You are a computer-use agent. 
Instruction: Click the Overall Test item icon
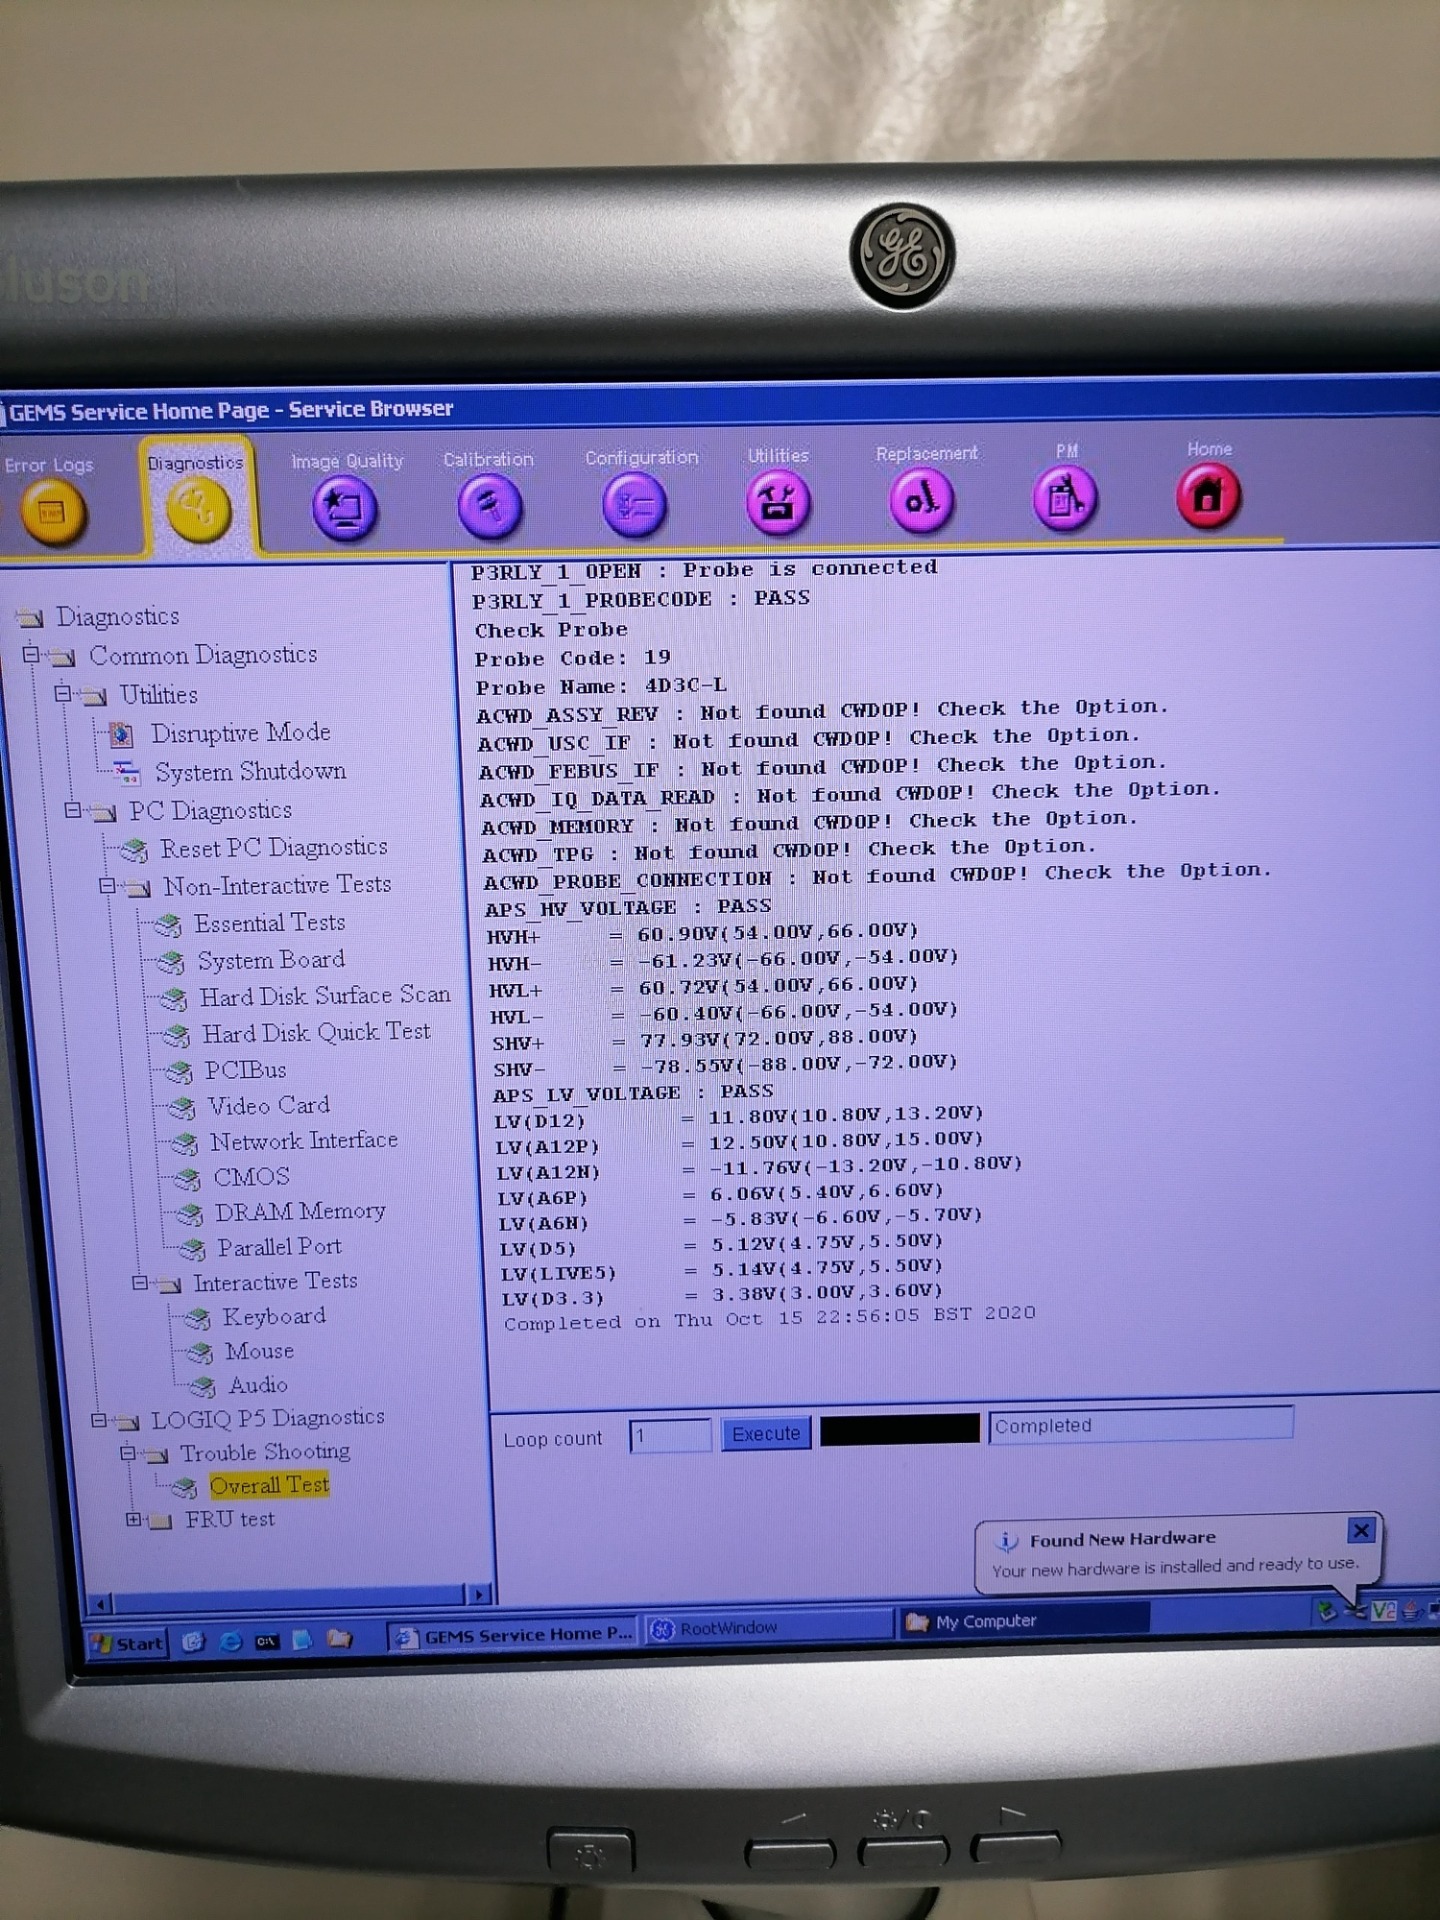click(184, 1489)
